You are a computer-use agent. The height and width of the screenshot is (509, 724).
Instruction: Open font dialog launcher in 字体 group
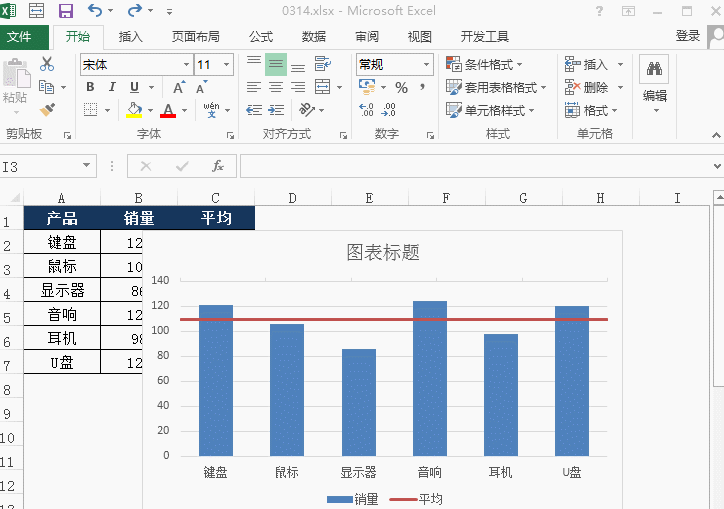pos(230,135)
